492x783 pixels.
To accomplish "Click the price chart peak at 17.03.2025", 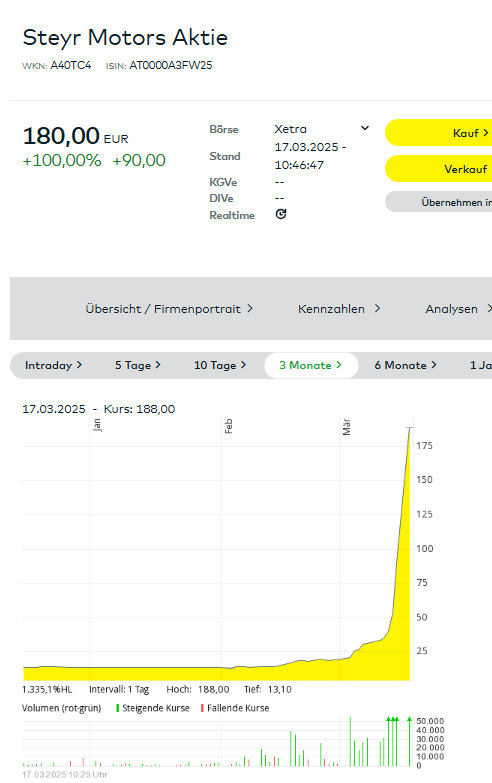I will coord(410,428).
